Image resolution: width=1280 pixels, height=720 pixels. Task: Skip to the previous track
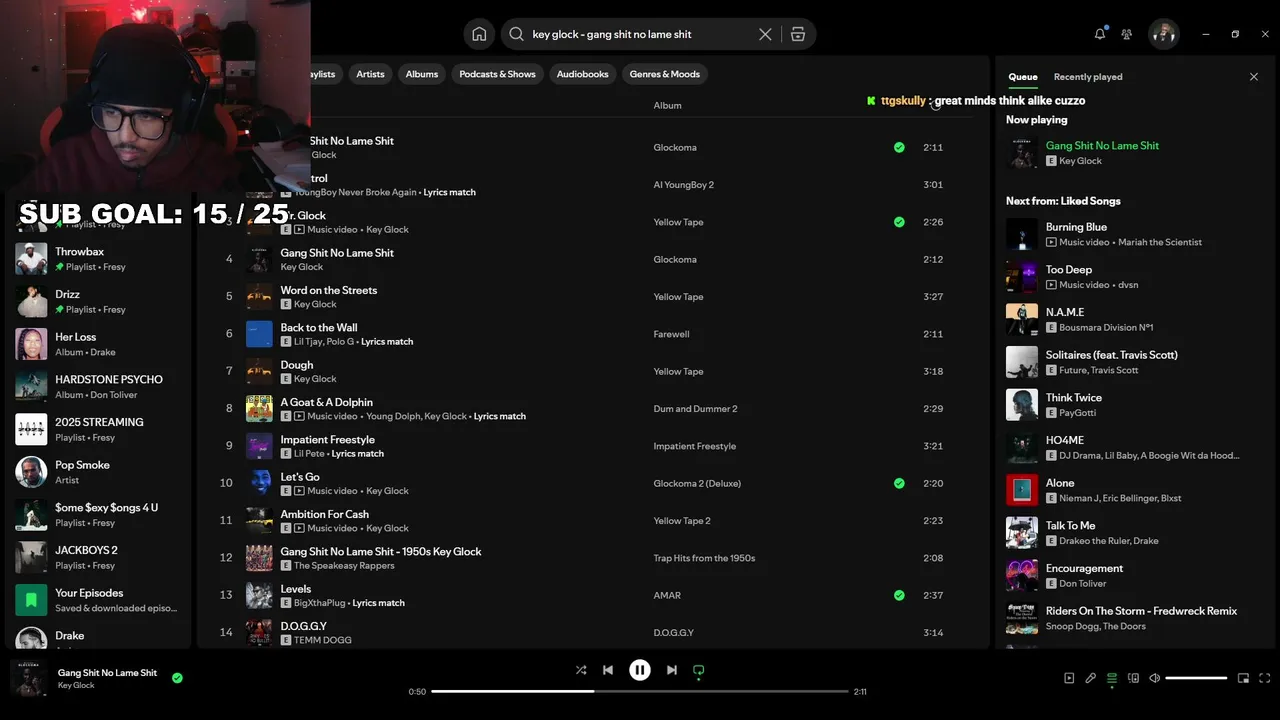click(x=608, y=670)
